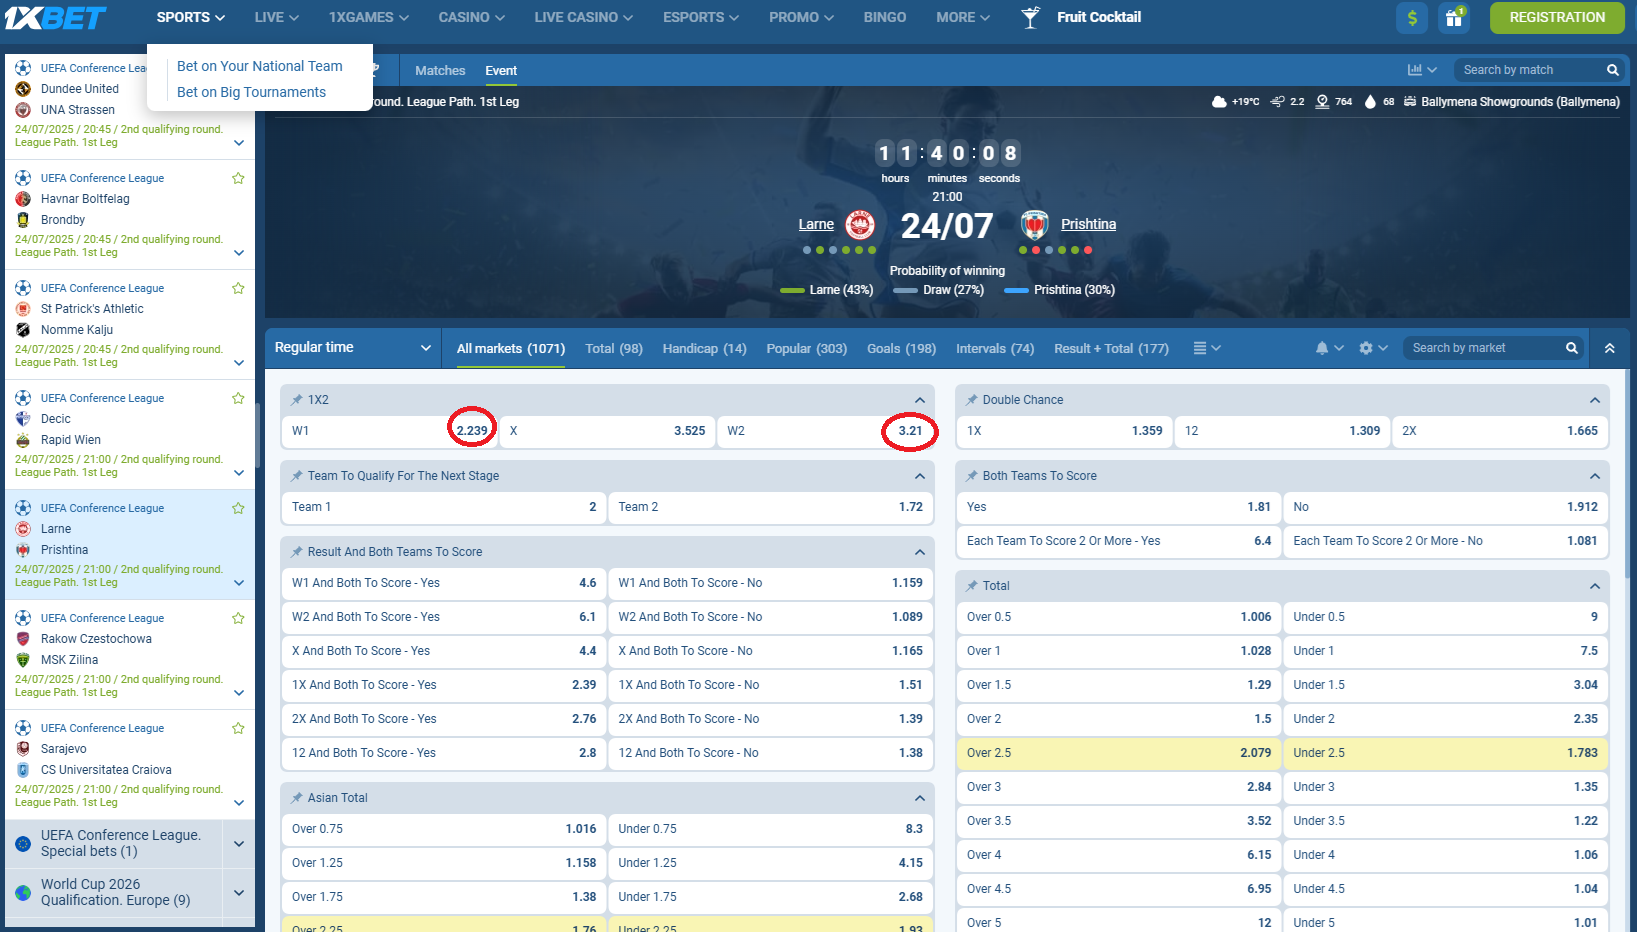
Task: Collapse all markets with double chevron
Action: pos(1609,348)
